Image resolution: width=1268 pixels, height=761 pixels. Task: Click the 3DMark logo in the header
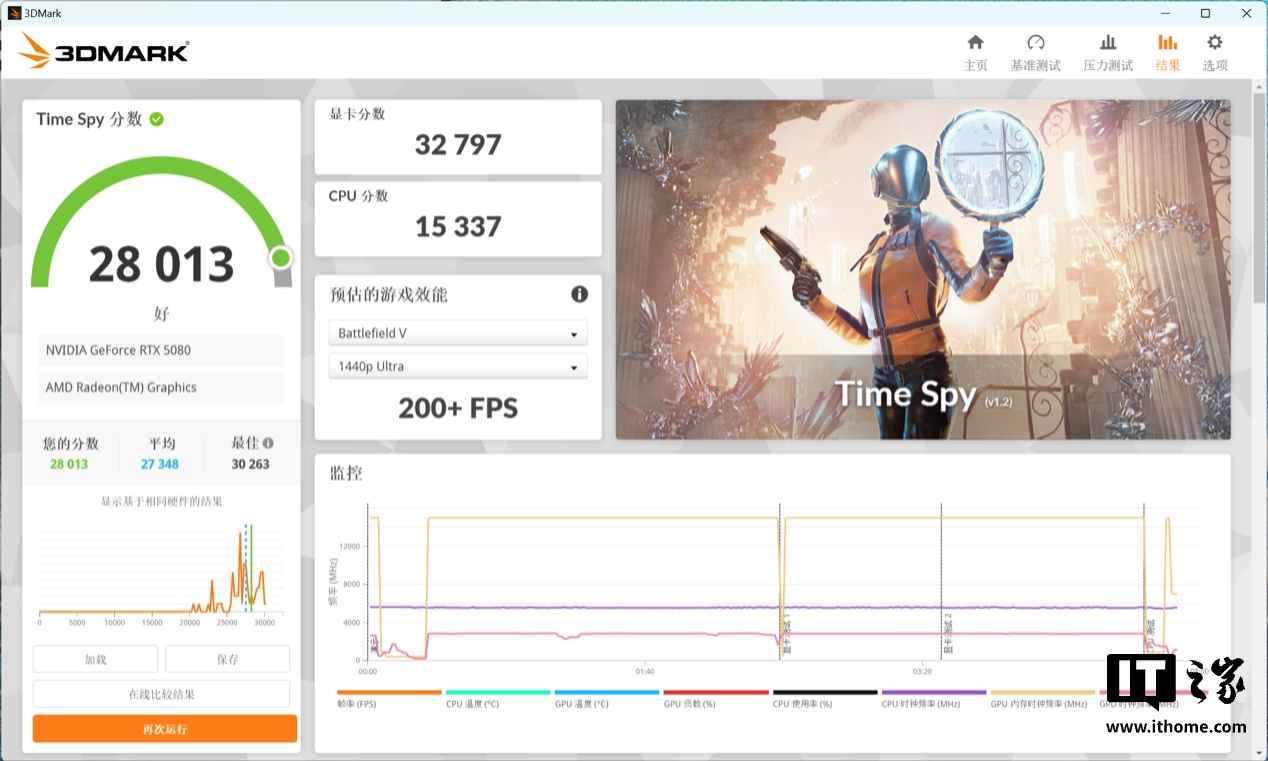[104, 51]
